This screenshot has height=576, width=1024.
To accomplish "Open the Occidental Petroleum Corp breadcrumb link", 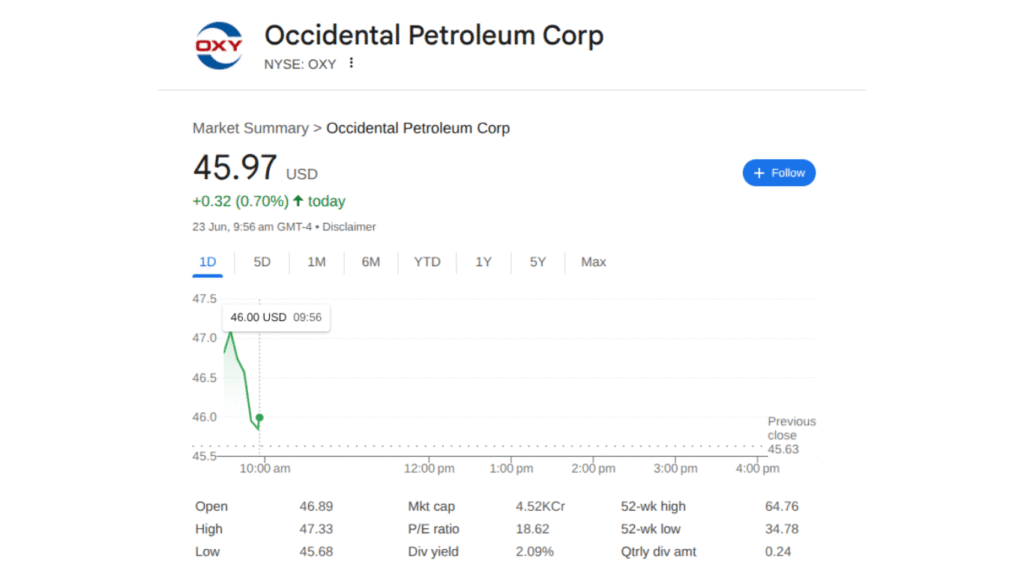I will 418,128.
